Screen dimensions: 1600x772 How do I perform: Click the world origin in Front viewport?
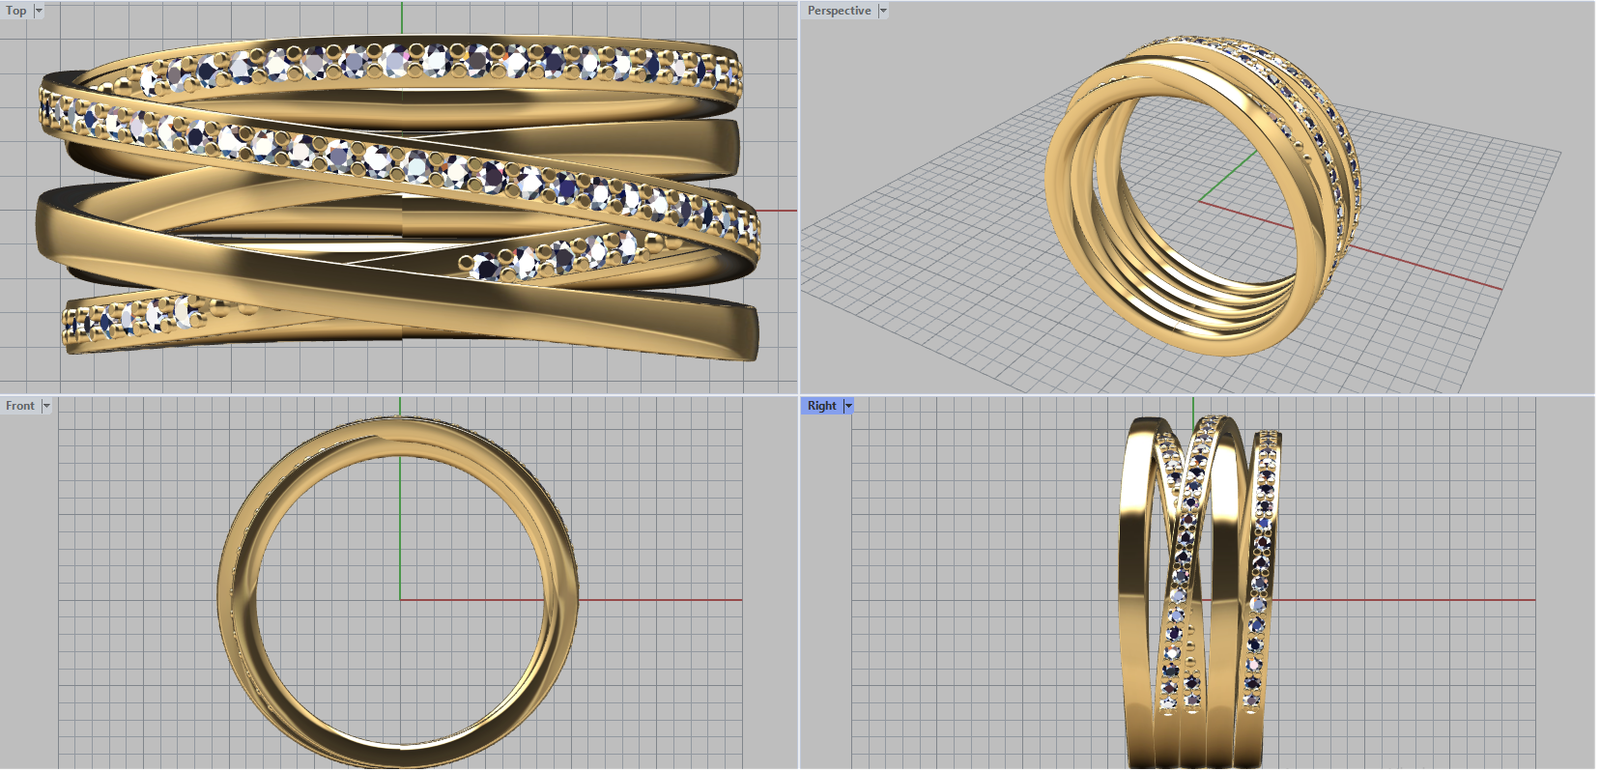point(401,600)
